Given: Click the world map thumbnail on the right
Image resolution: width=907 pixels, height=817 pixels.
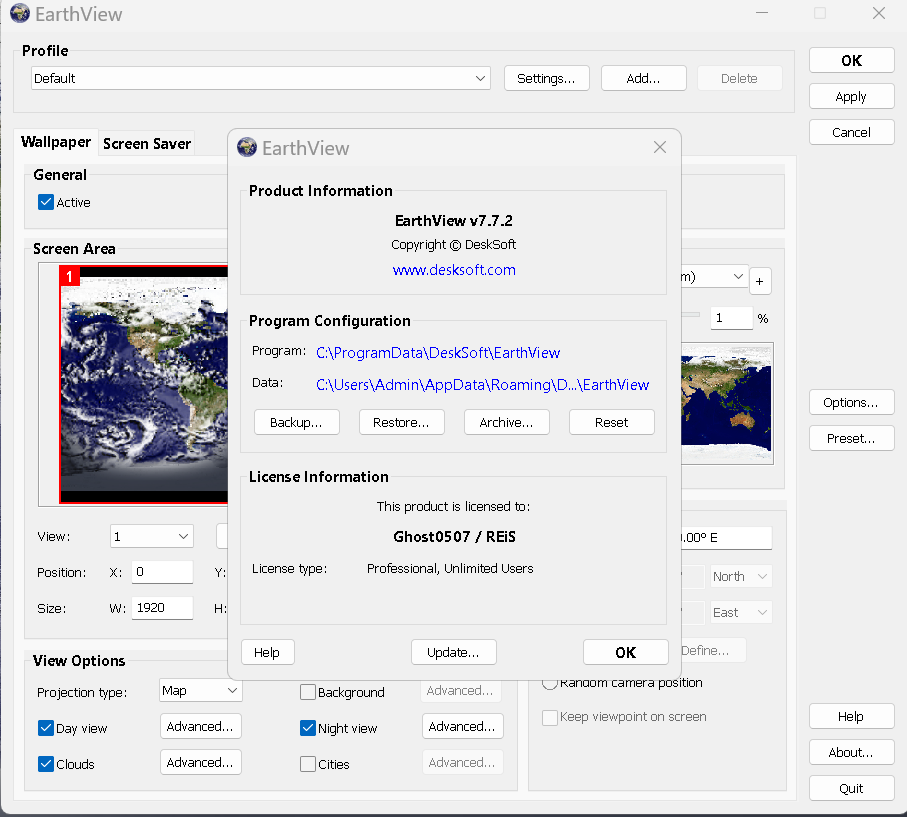Looking at the screenshot, I should click(727, 403).
